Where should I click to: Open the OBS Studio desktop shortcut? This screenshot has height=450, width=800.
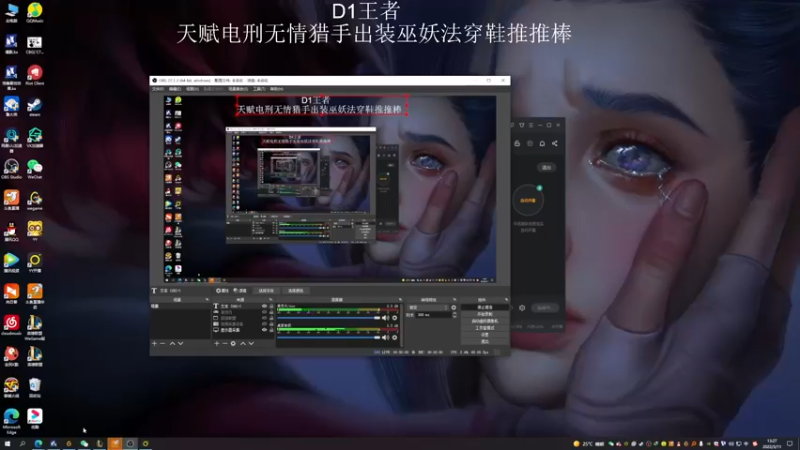[11, 167]
